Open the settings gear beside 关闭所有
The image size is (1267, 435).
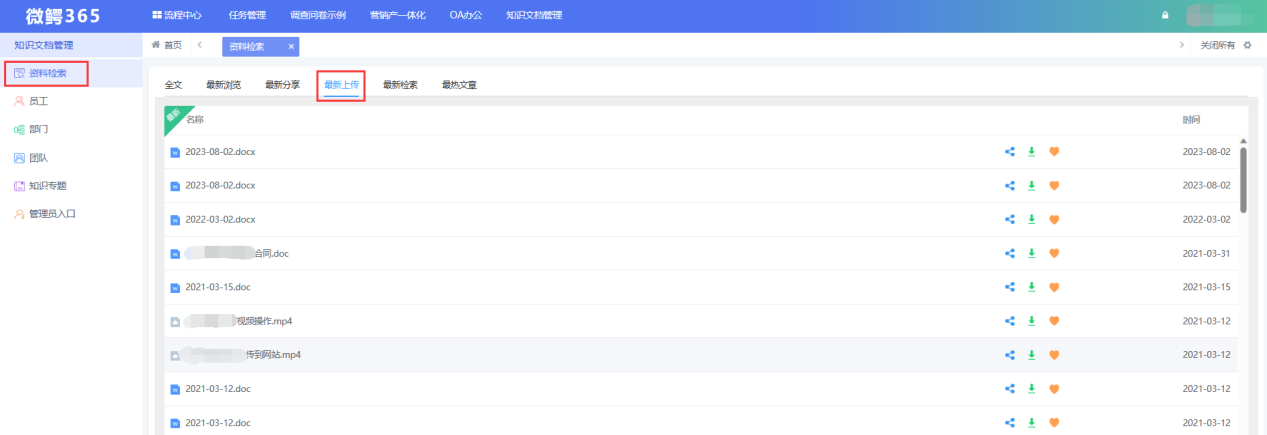click(x=1247, y=46)
